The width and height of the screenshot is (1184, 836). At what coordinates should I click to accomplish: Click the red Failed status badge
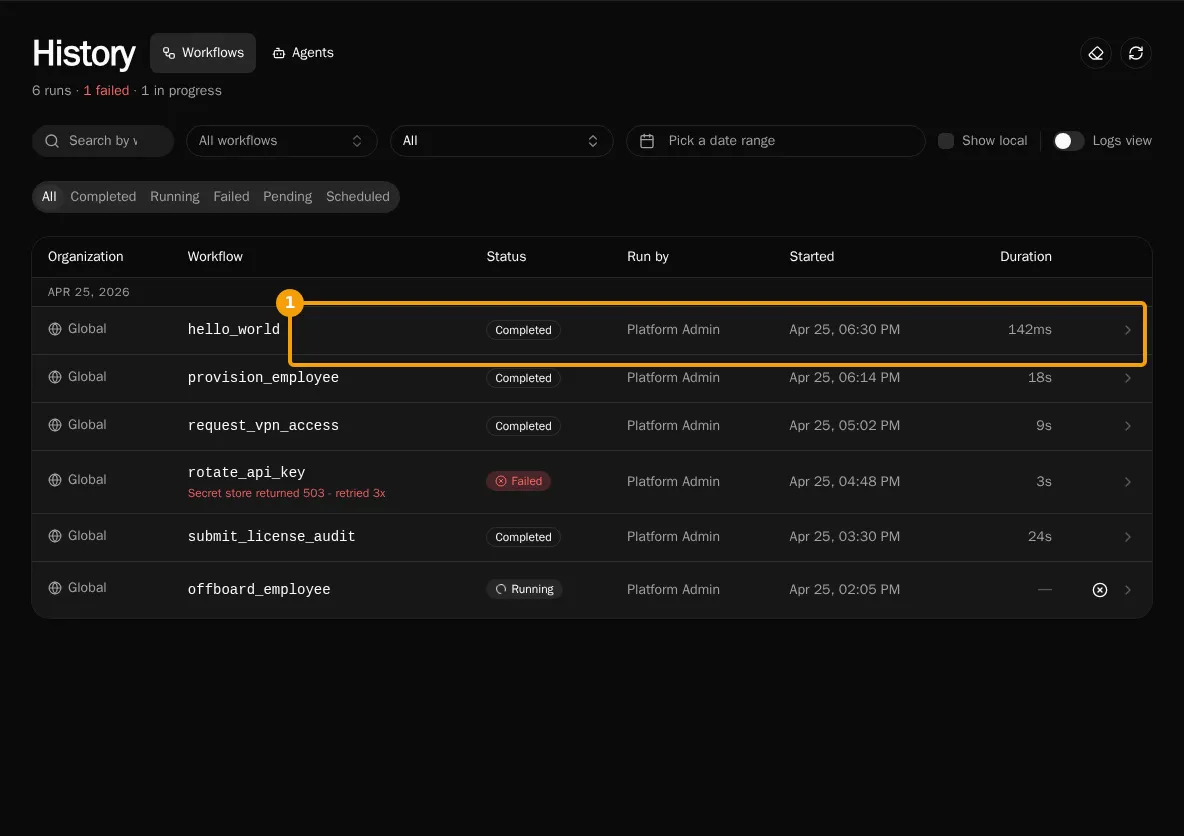coord(518,481)
